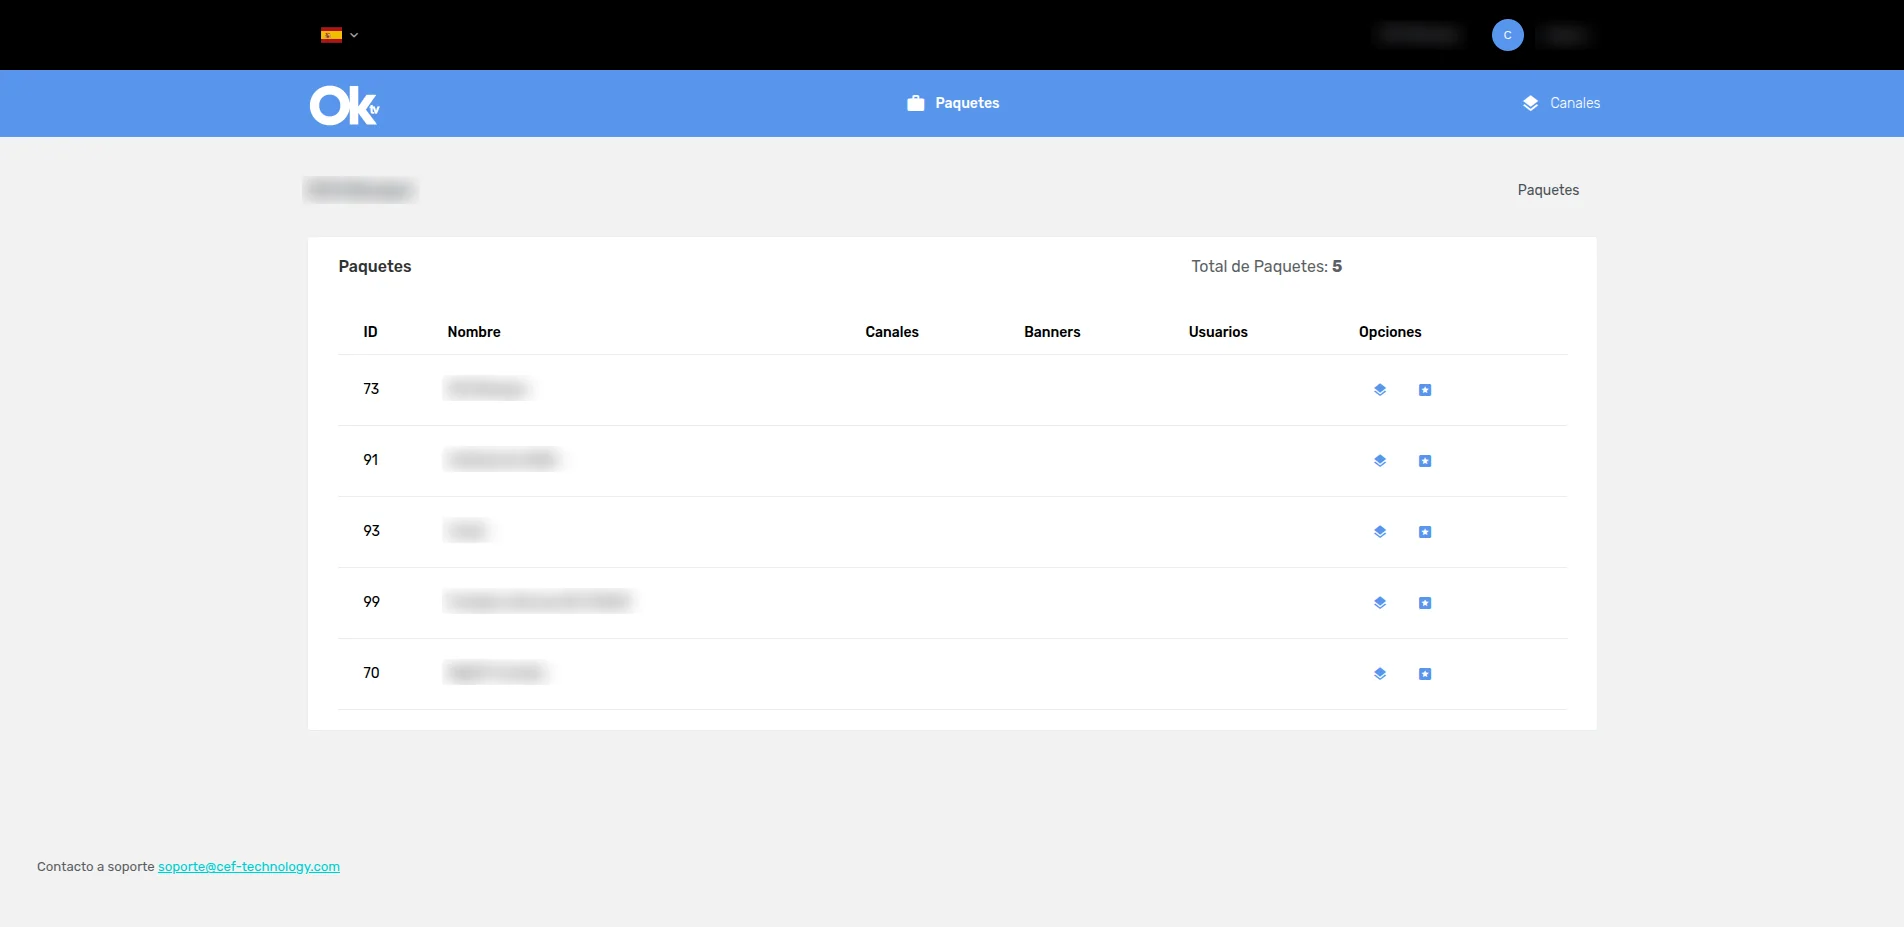Open the Spanish flag language dropdown

pos(339,35)
